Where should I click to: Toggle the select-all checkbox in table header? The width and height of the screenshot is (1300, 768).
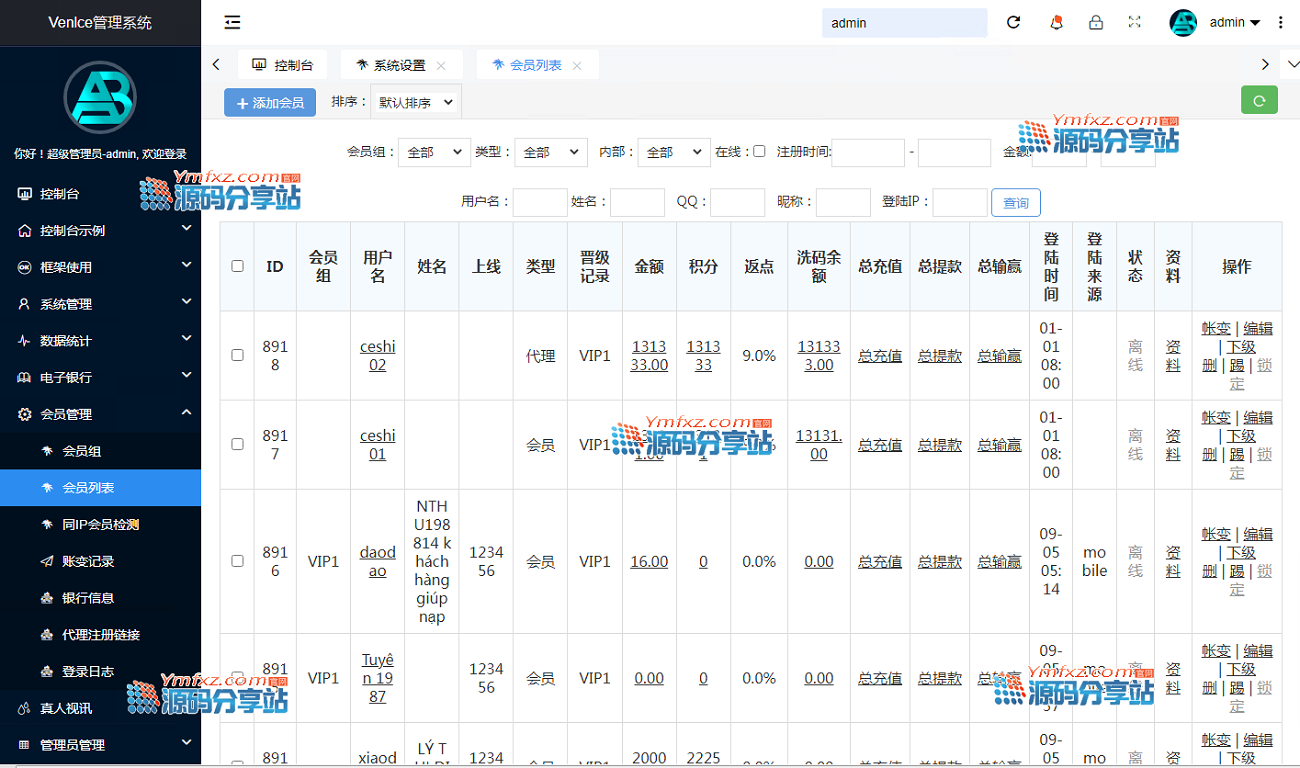[x=237, y=266]
